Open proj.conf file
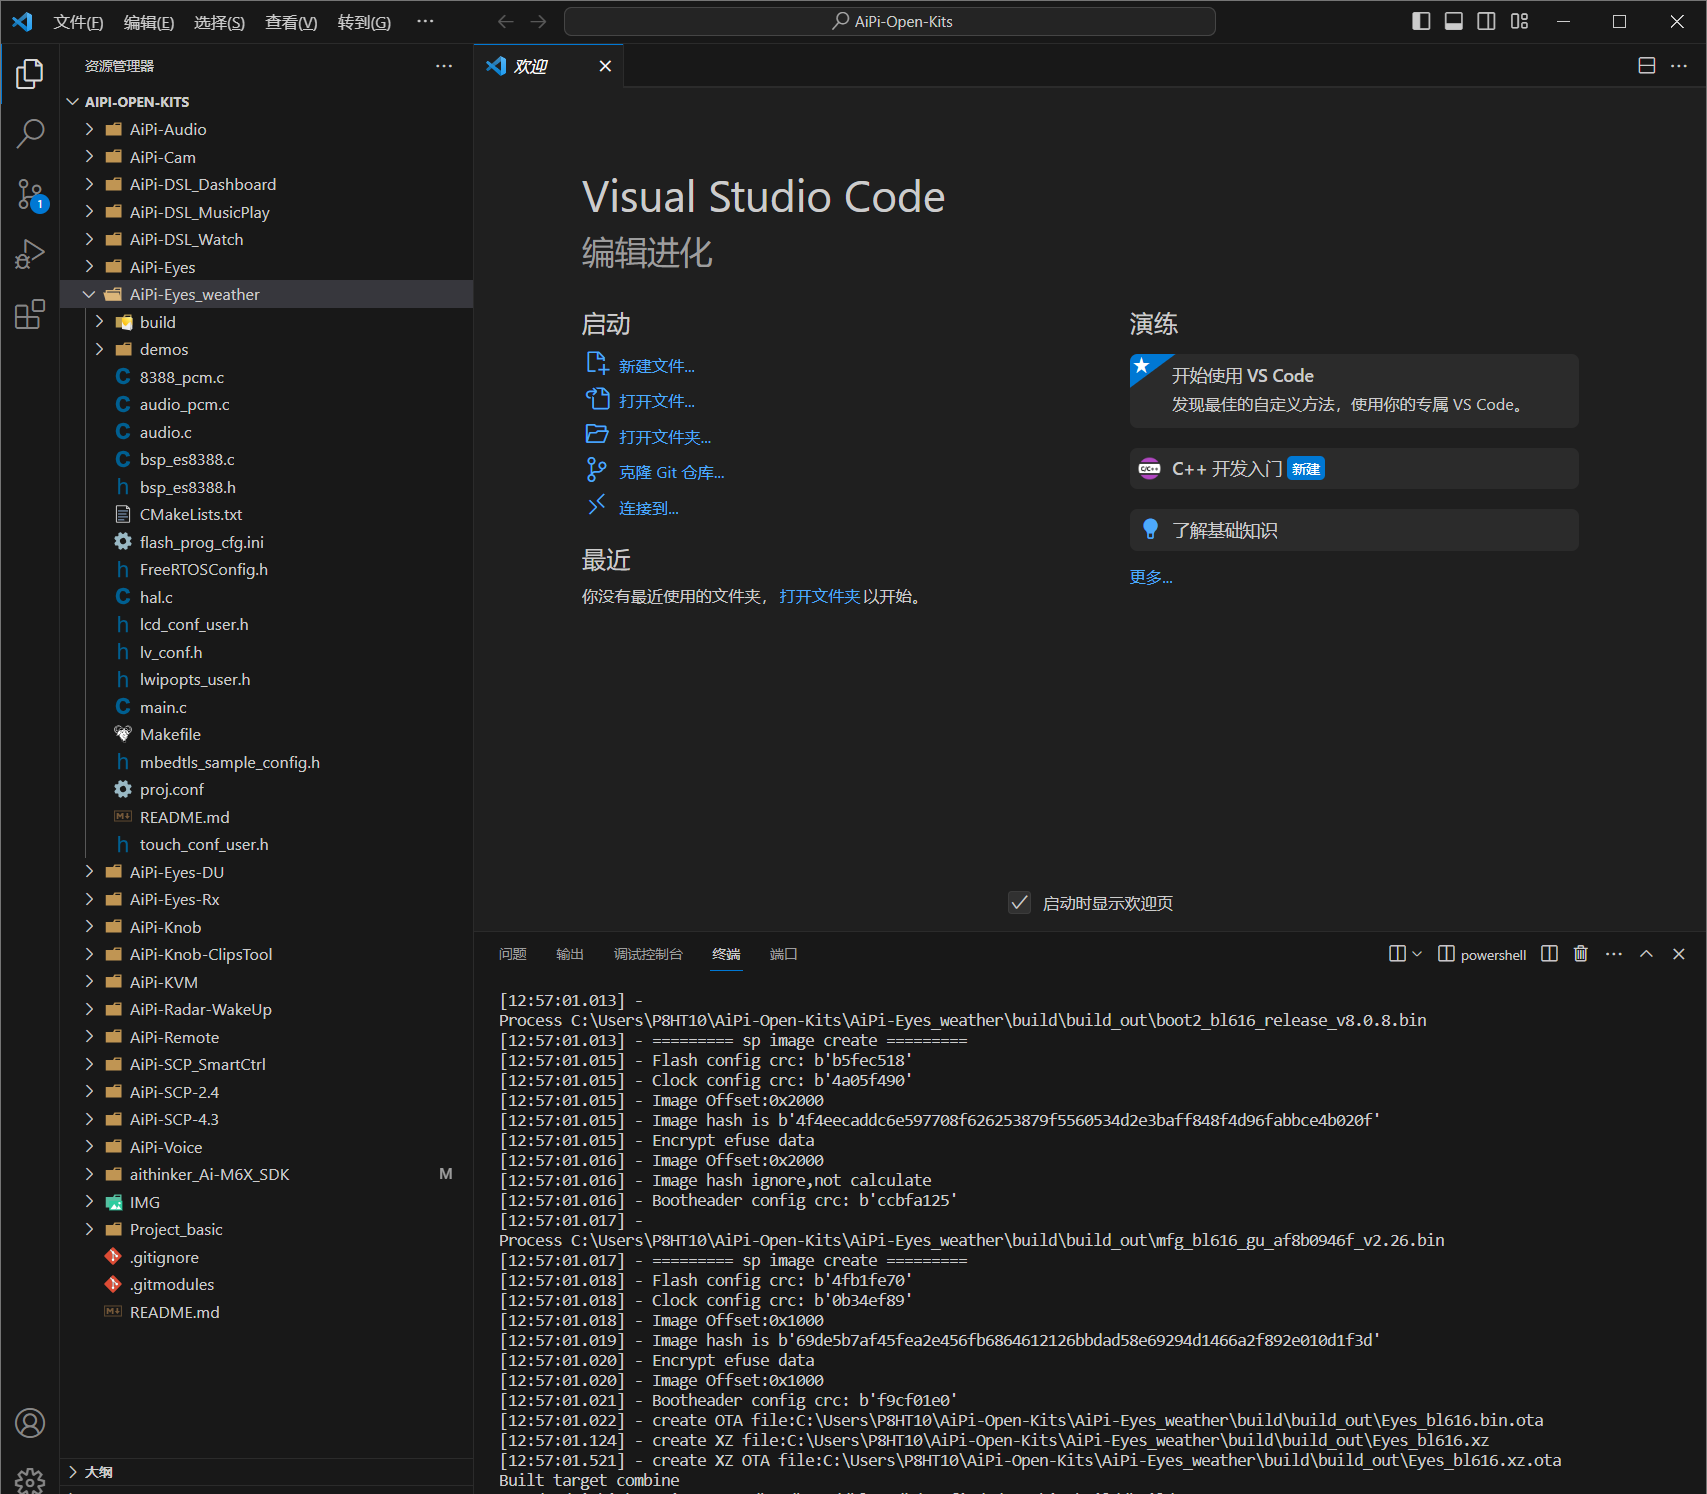 tap(266, 789)
